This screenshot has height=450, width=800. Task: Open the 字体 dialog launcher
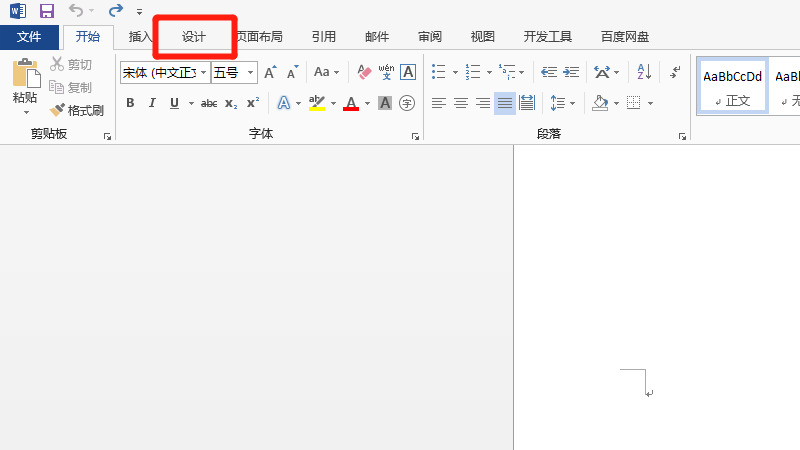[x=415, y=136]
